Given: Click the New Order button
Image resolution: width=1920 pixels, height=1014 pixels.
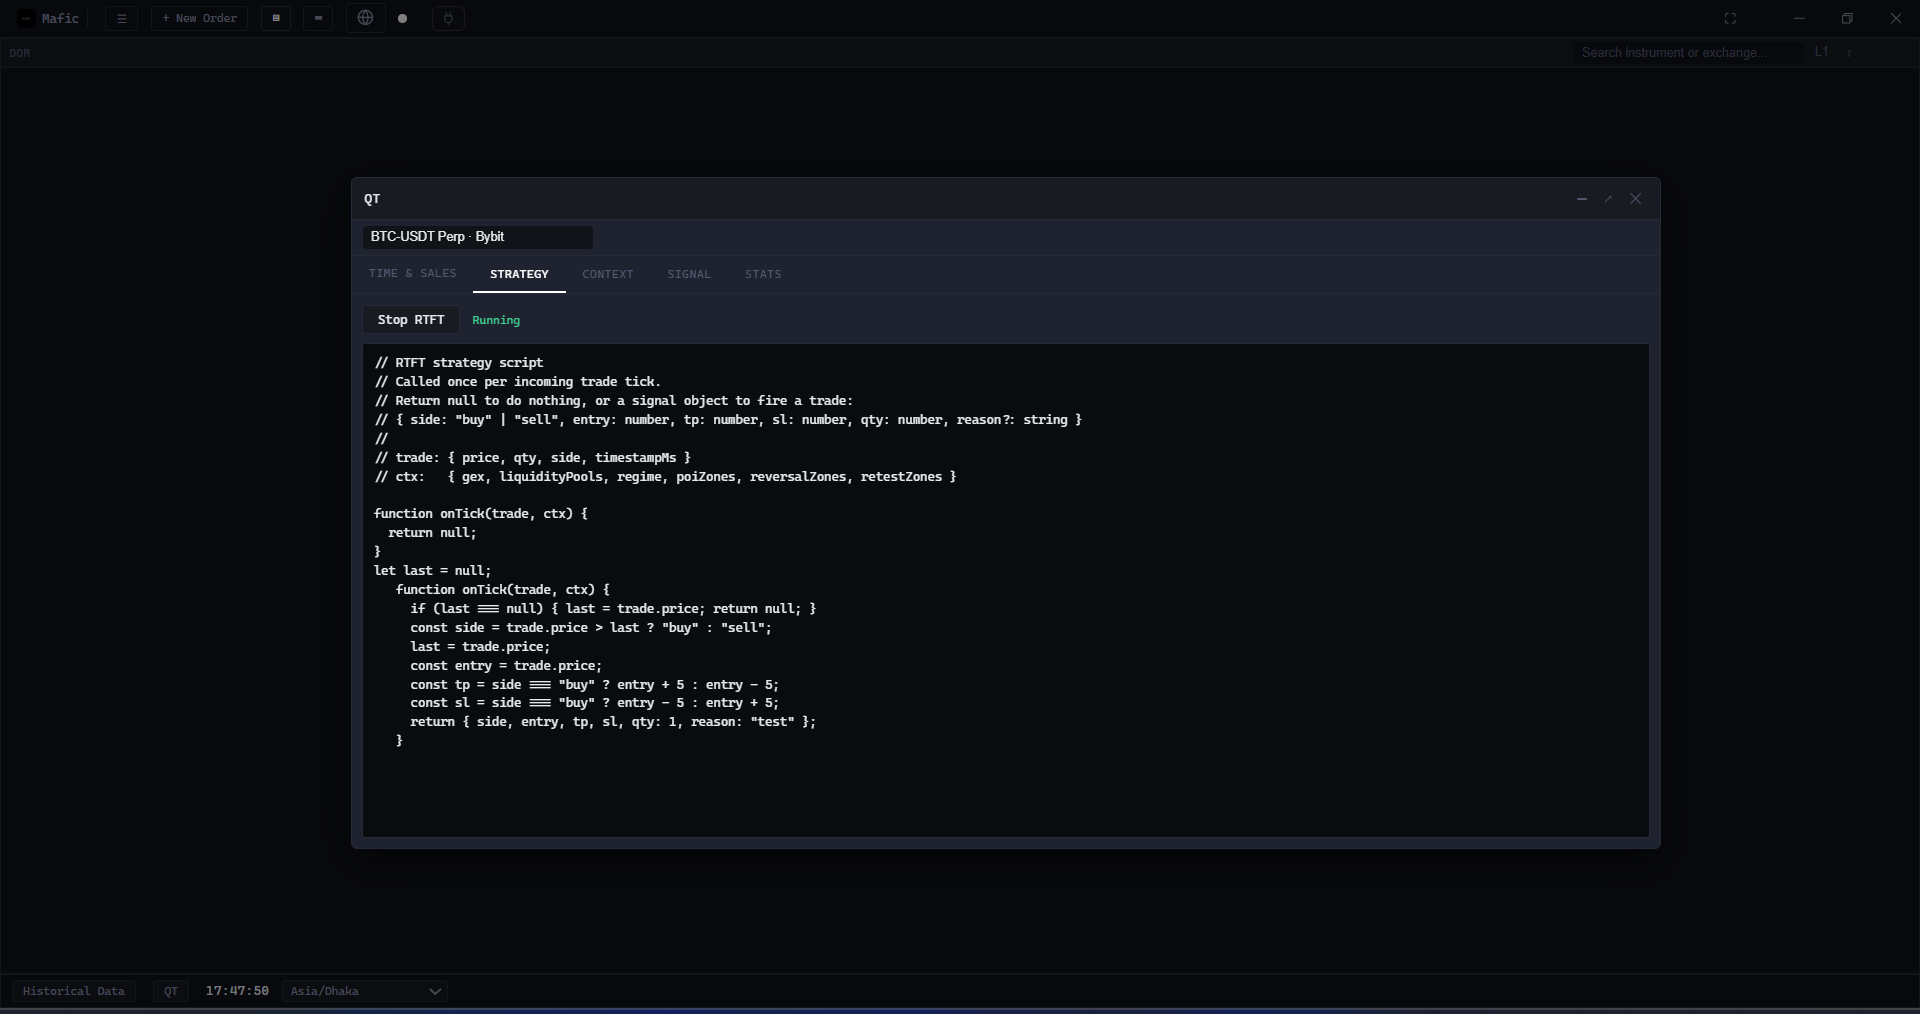Looking at the screenshot, I should point(199,19).
